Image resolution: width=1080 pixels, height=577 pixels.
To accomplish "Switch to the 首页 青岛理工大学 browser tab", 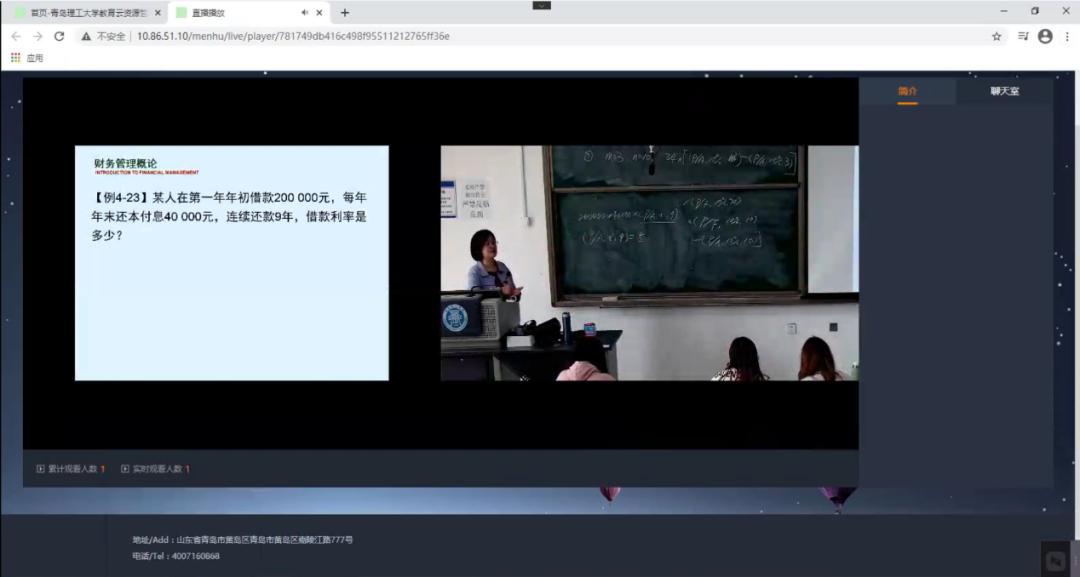I will [x=85, y=13].
